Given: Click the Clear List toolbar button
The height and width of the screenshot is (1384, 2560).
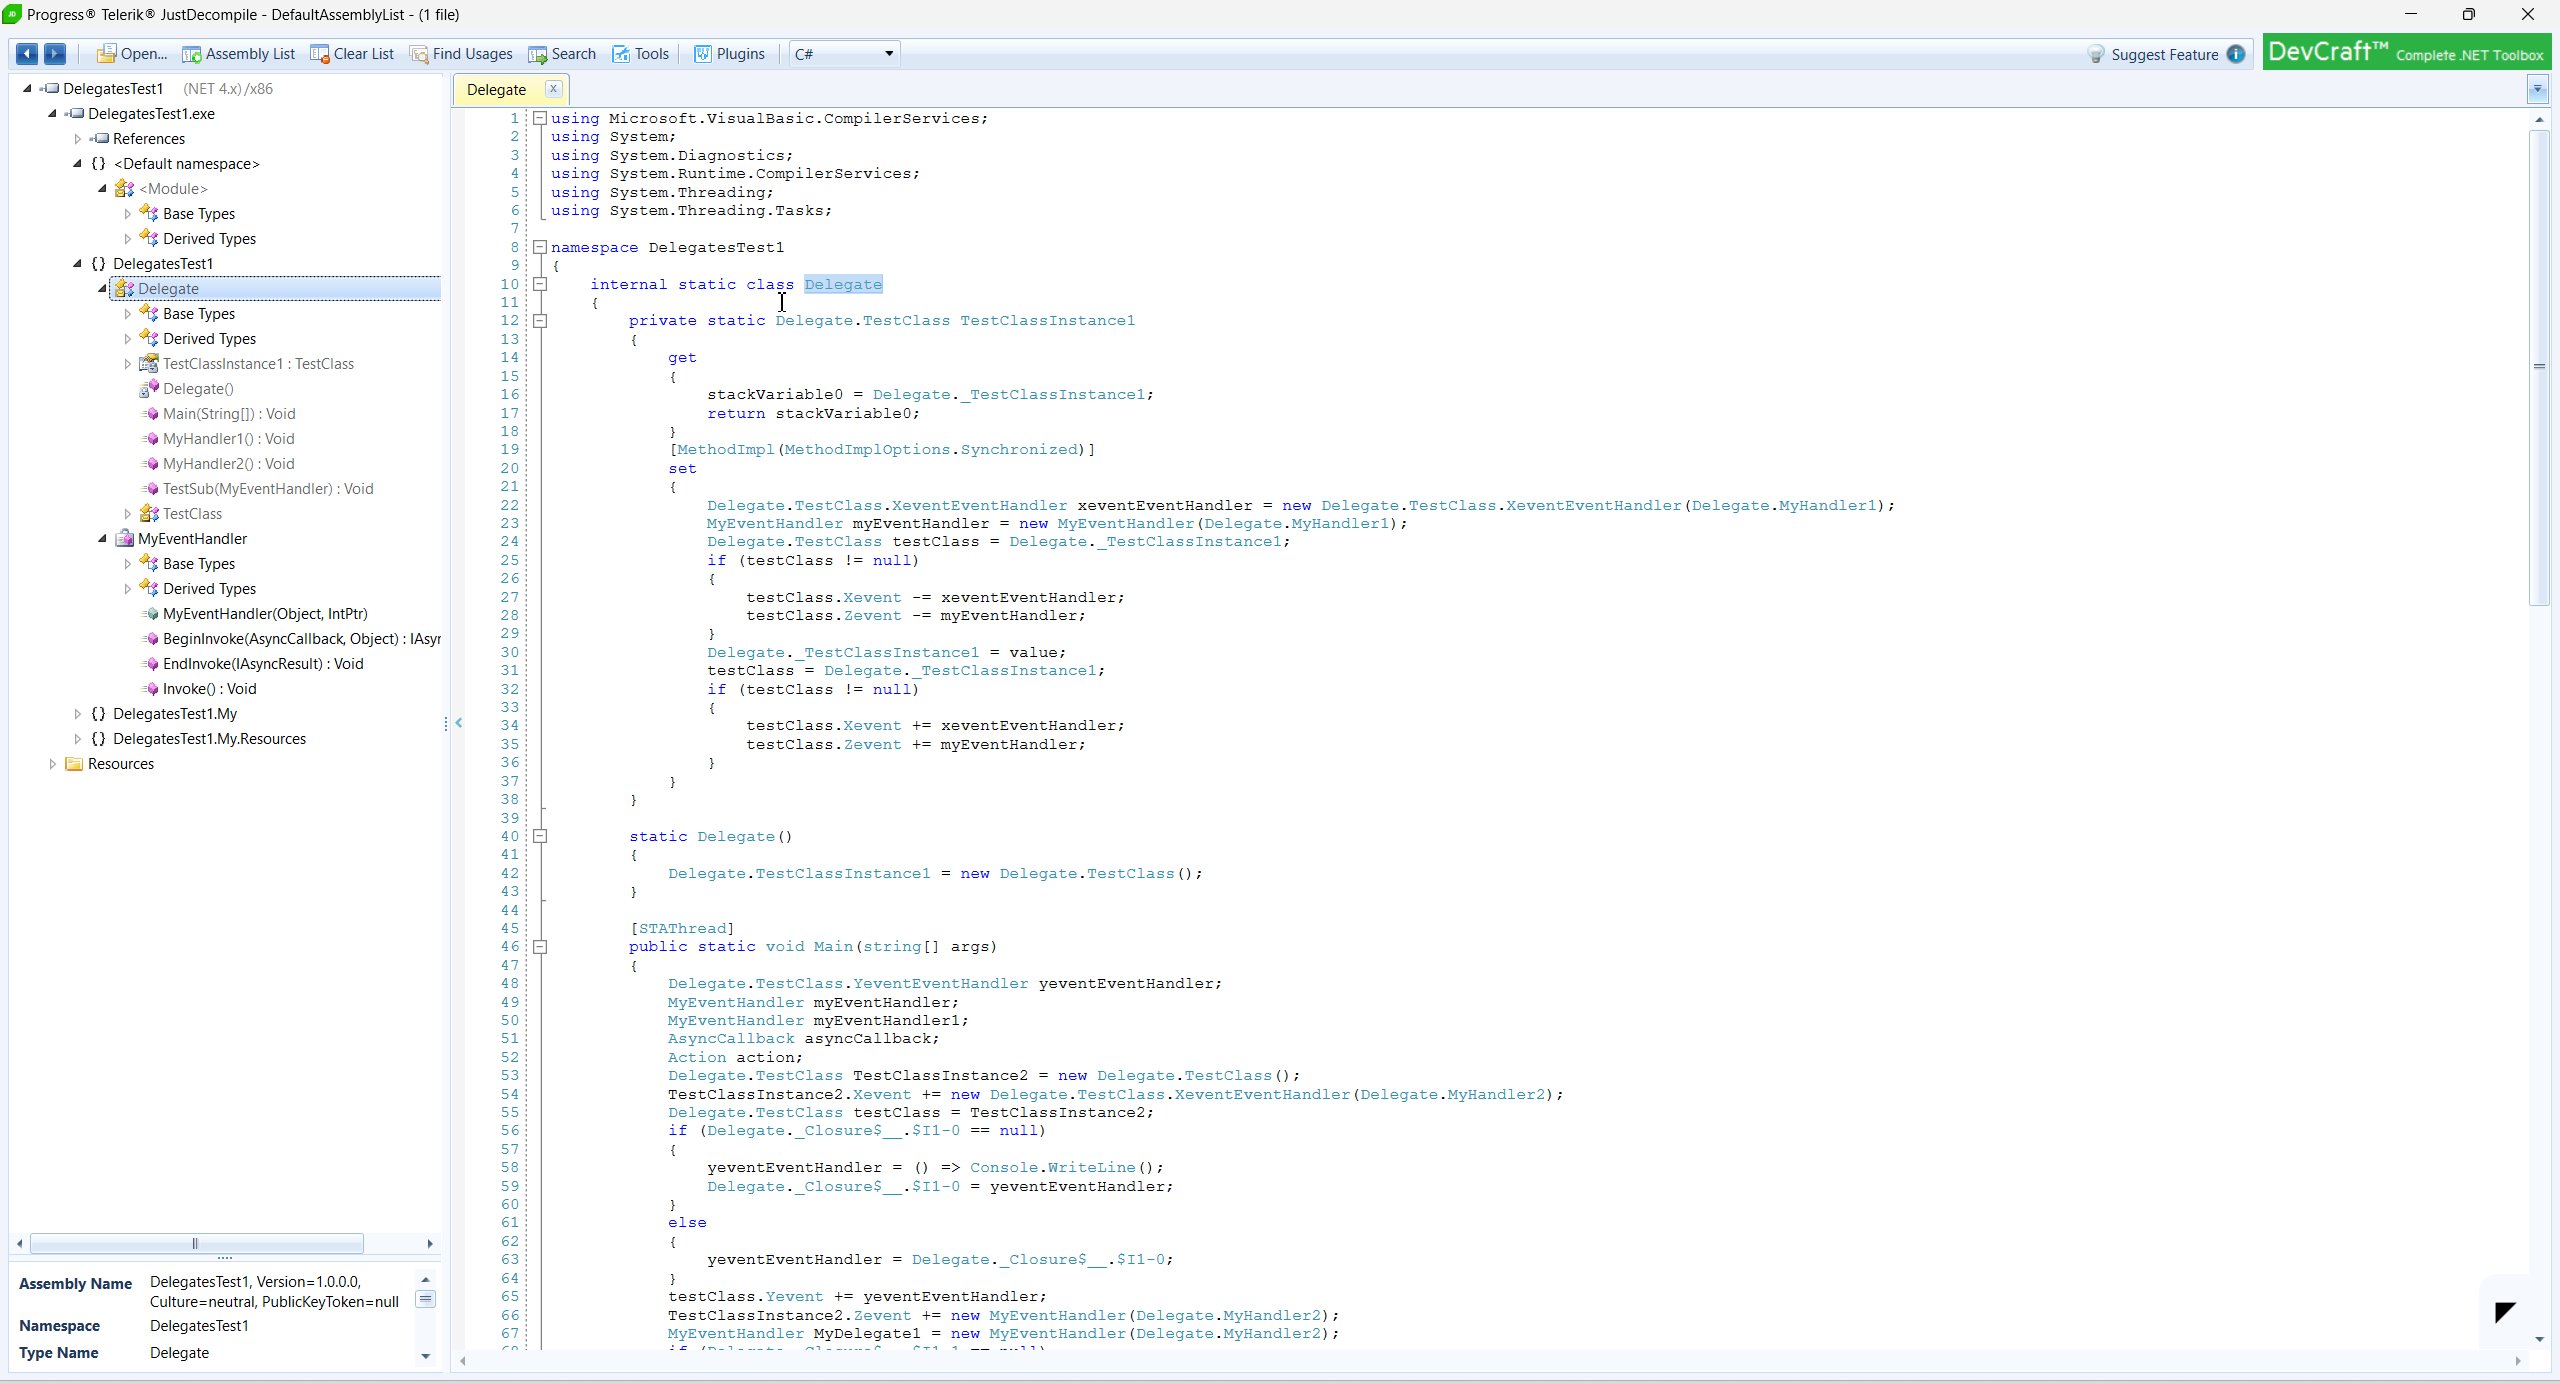Looking at the screenshot, I should coord(352,54).
